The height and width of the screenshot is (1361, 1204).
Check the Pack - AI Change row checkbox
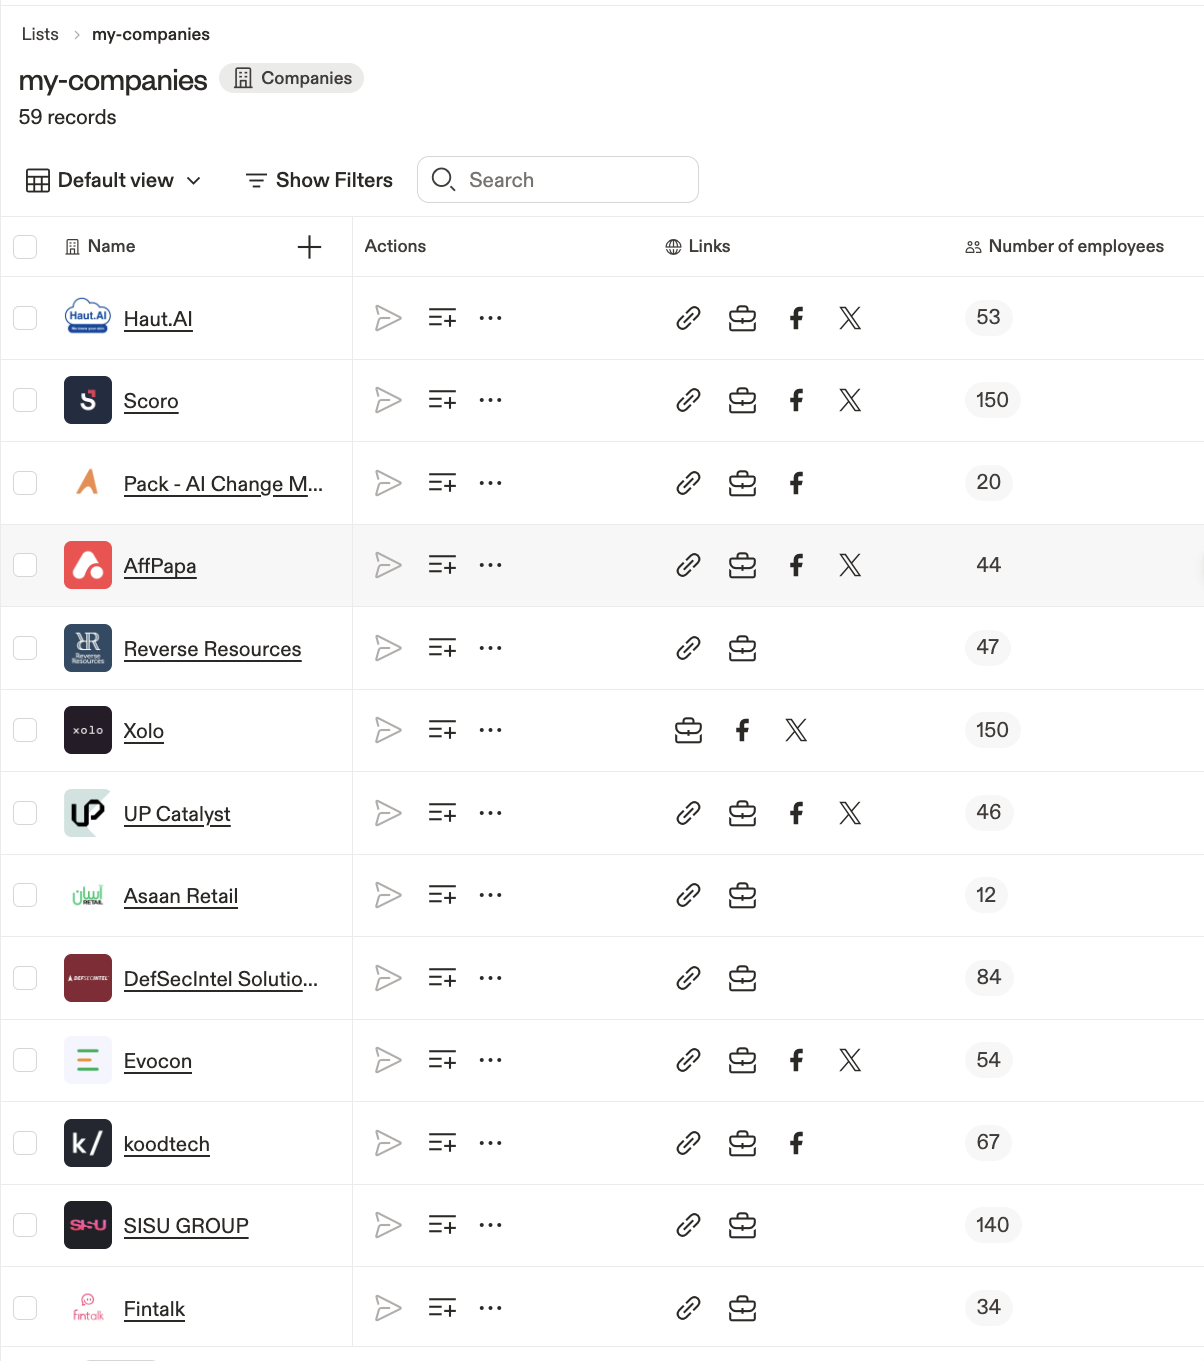25,483
